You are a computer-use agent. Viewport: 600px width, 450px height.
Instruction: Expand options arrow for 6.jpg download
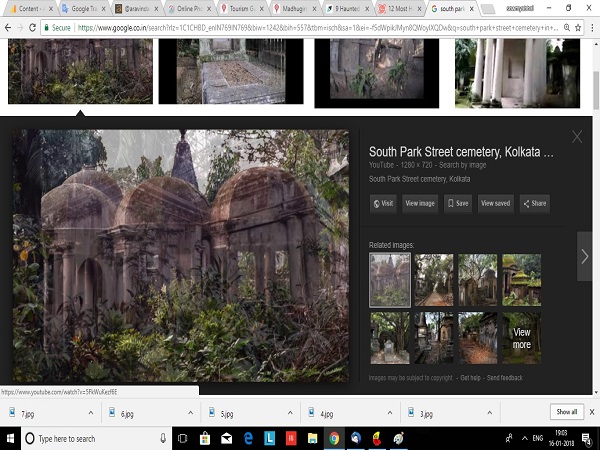click(190, 412)
